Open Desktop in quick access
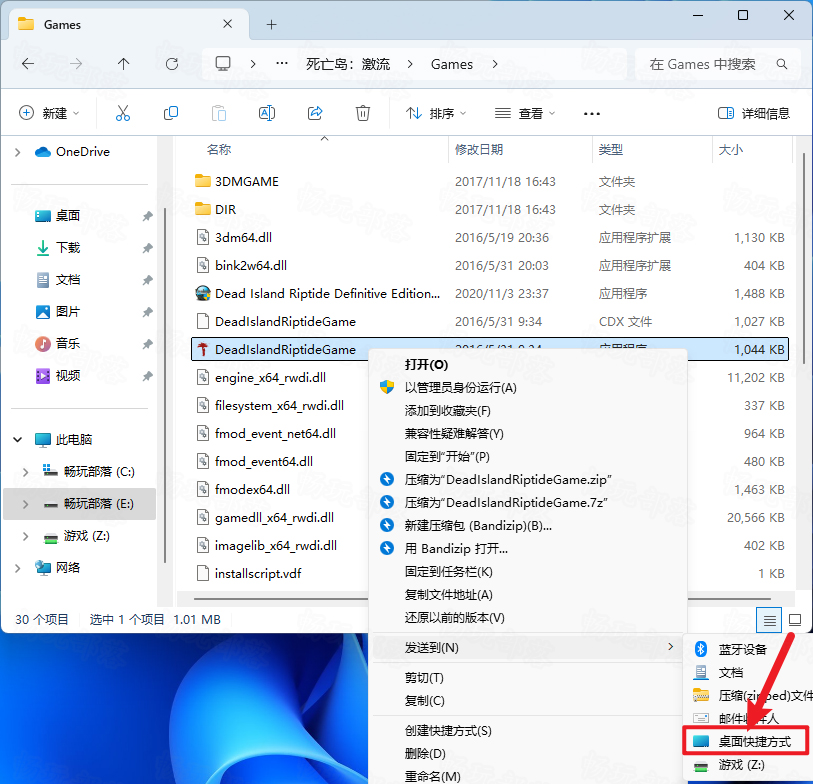Screen dimensions: 813x784 pos(68,216)
